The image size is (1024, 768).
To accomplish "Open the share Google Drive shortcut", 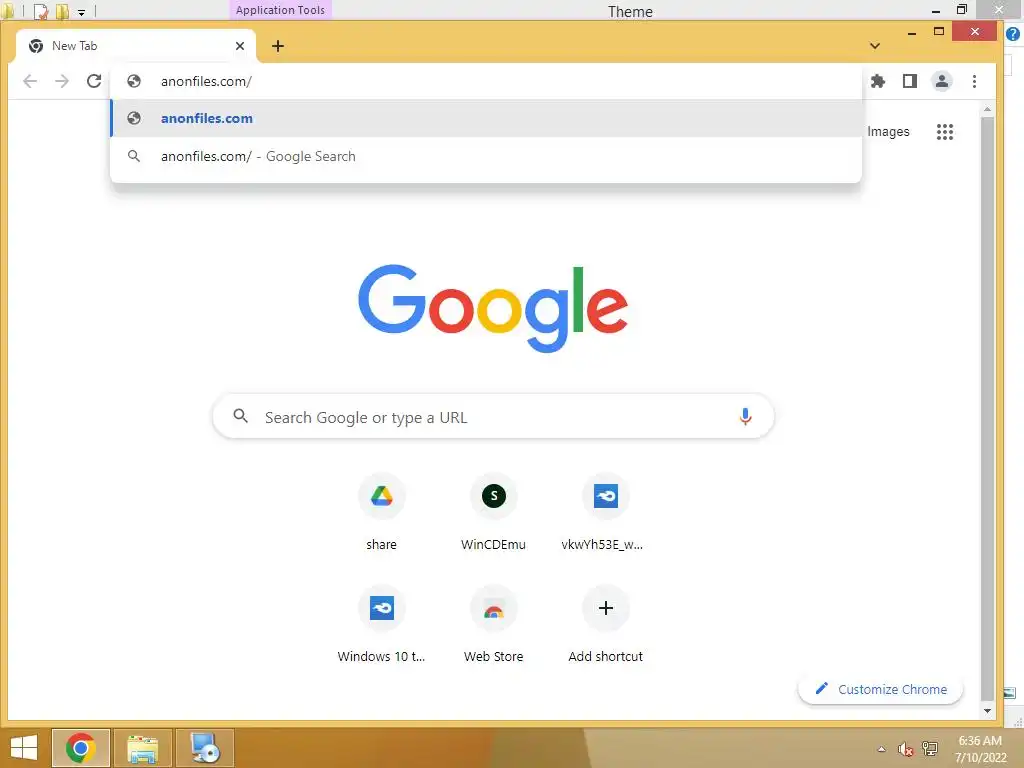I will click(381, 513).
